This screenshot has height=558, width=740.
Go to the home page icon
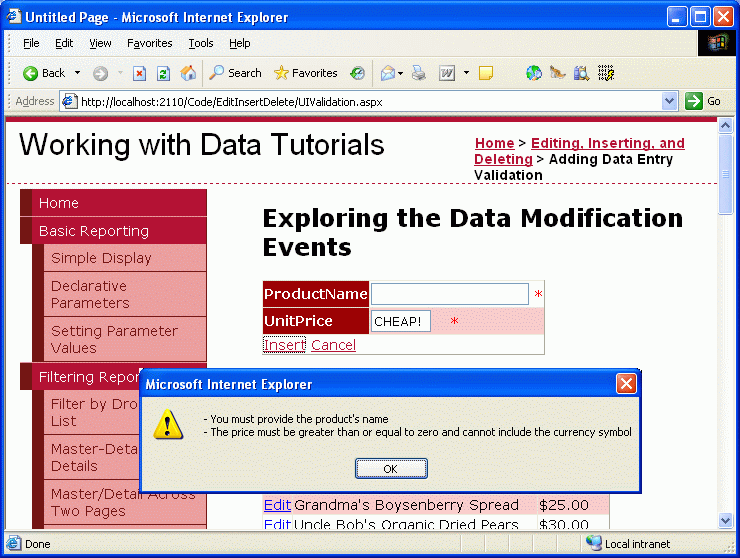[188, 73]
